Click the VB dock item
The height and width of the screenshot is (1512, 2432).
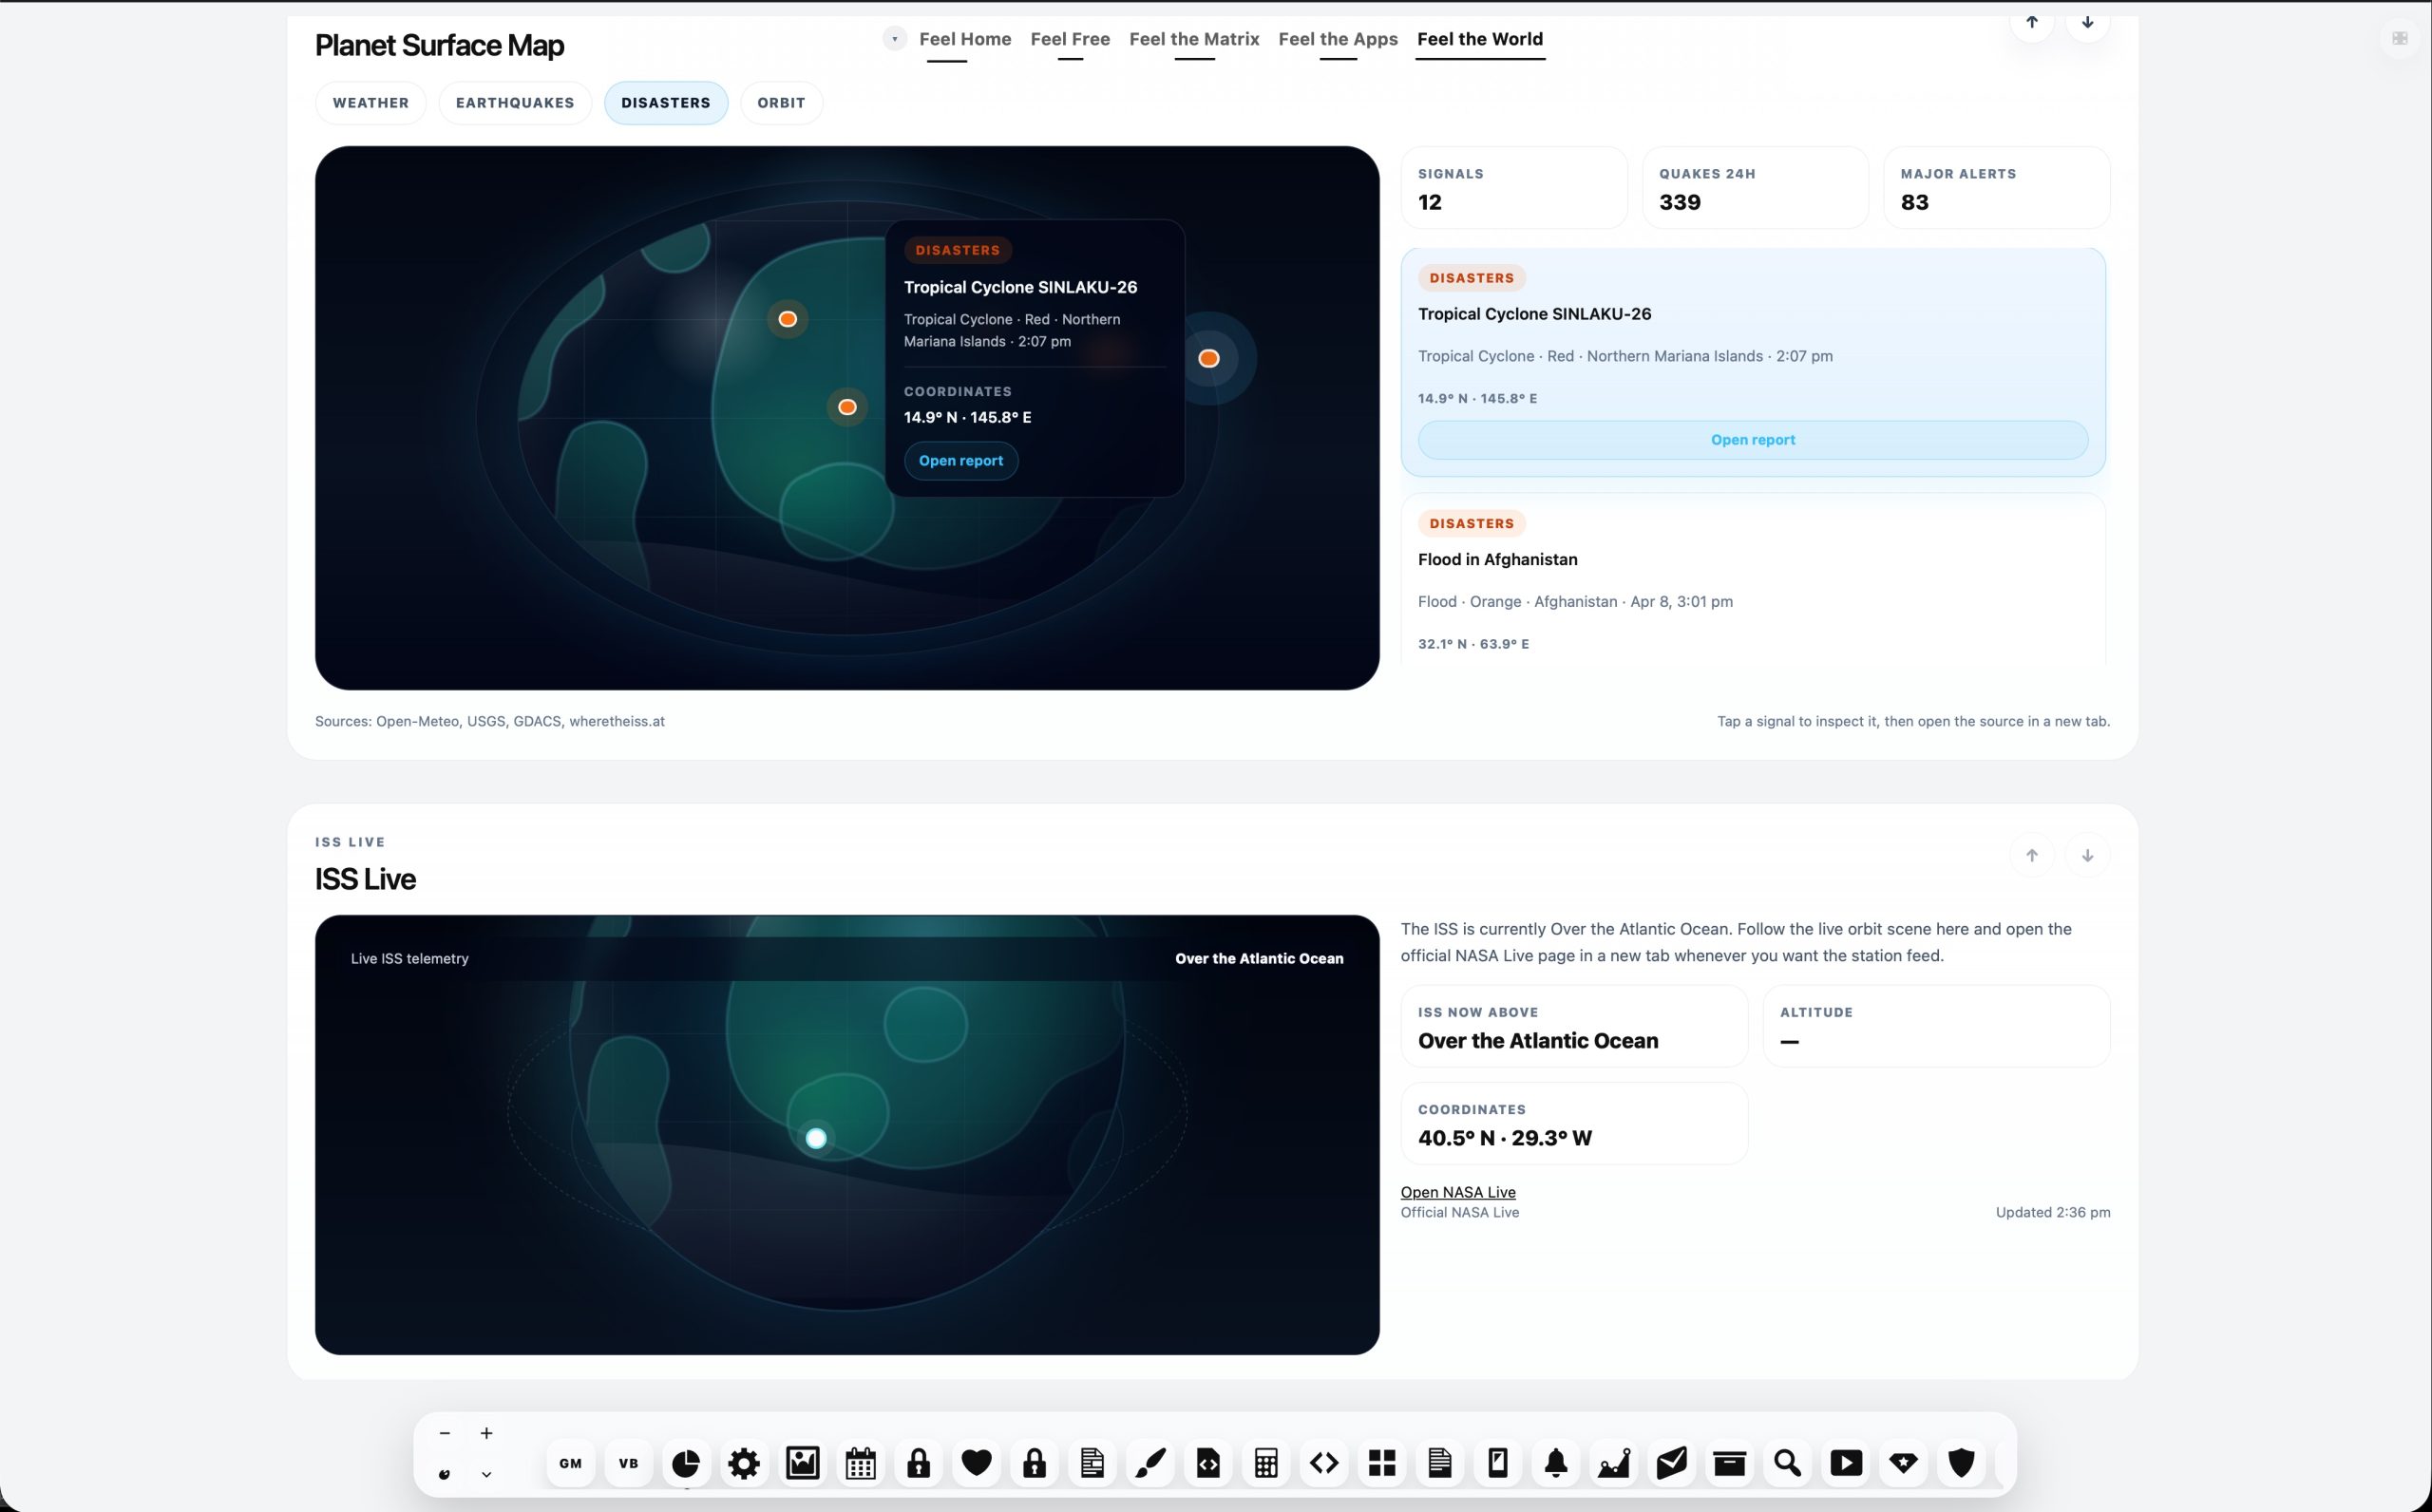point(628,1463)
